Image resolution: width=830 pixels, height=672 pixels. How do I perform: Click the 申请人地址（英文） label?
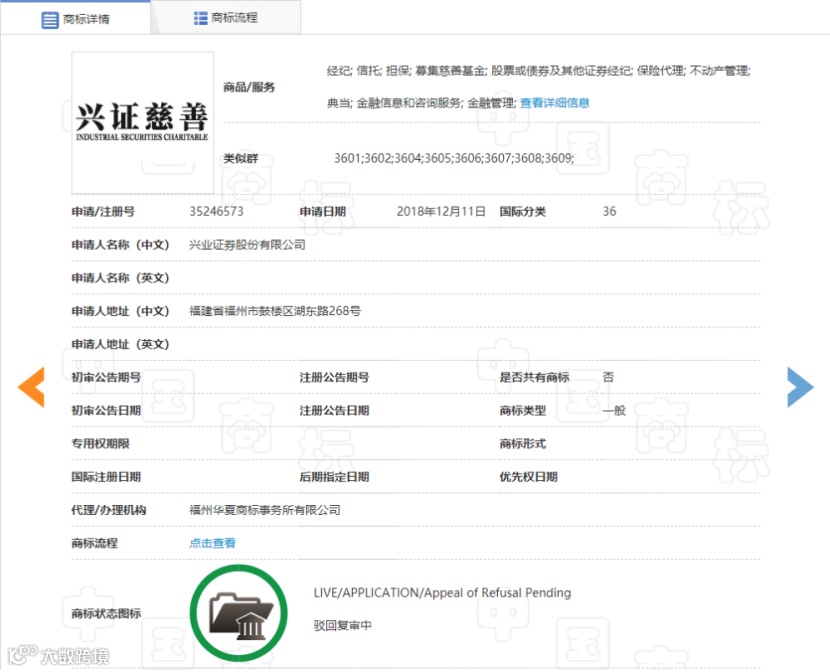(x=121, y=344)
